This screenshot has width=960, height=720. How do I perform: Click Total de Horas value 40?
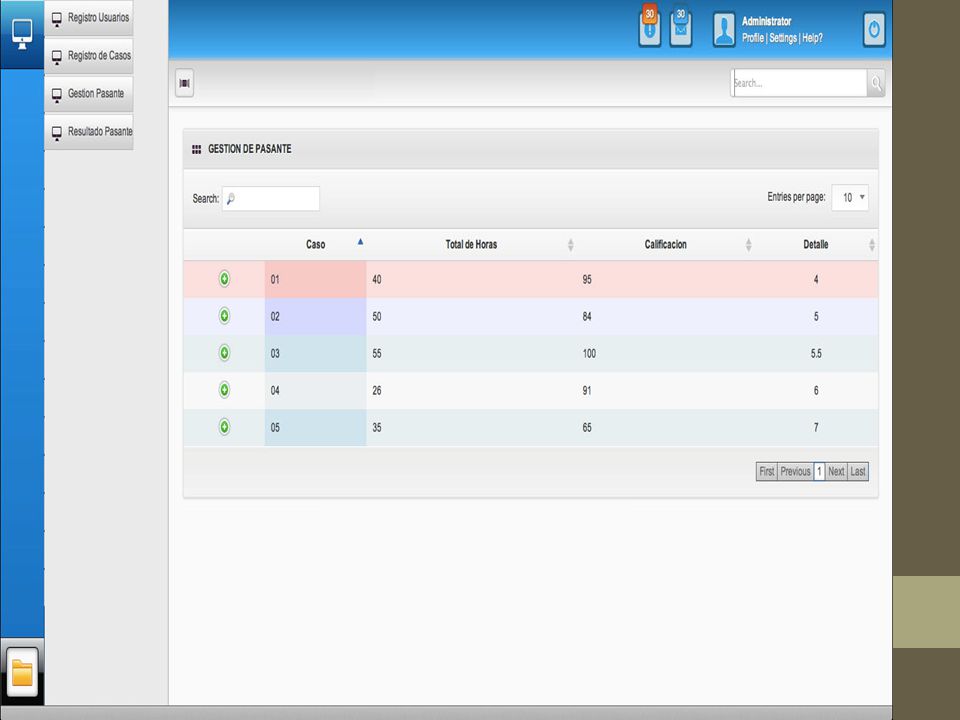377,280
